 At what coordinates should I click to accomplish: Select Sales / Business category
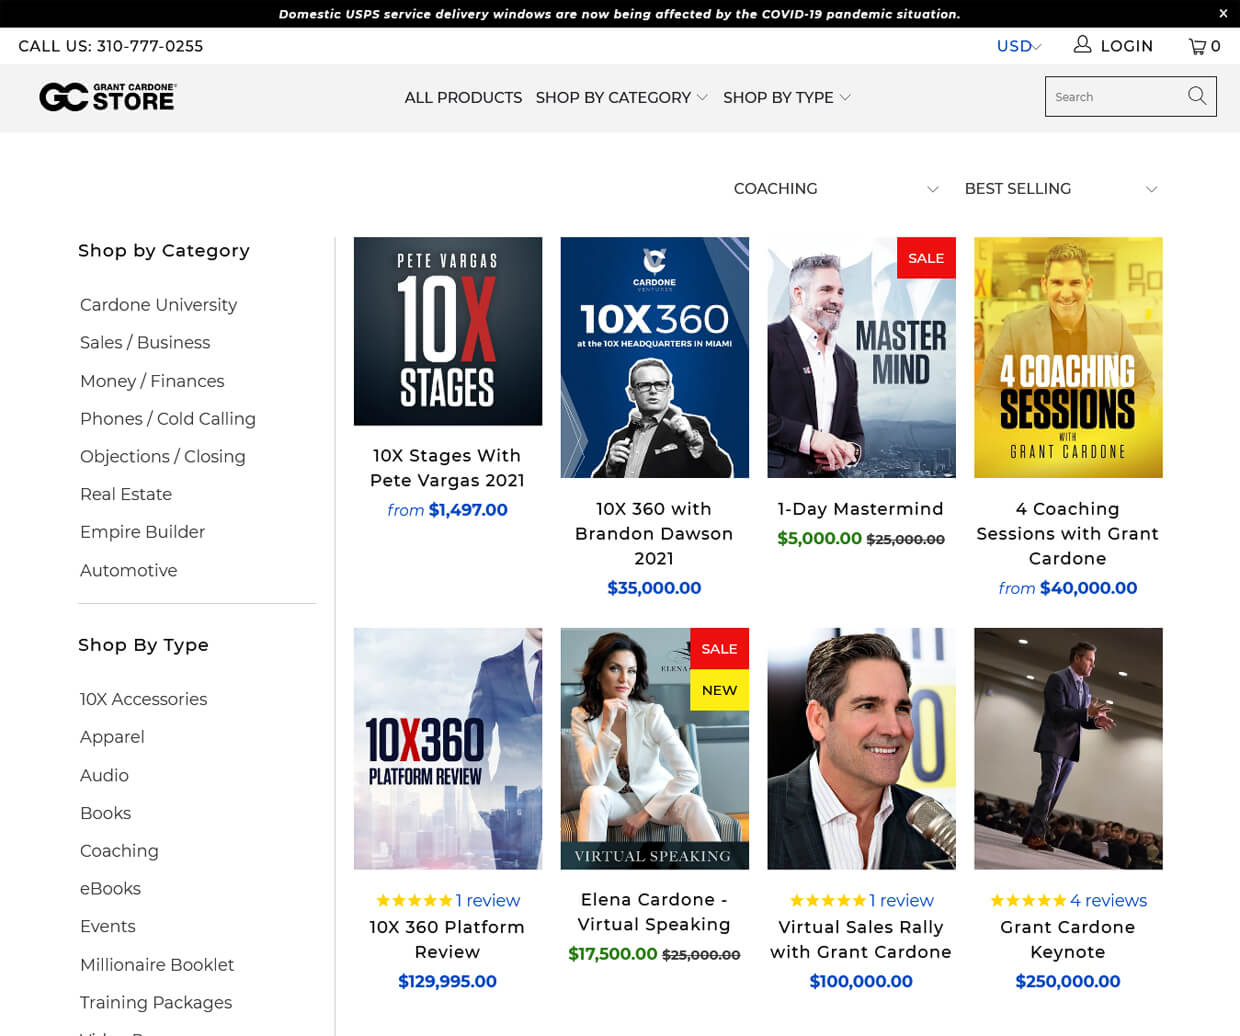[145, 343]
